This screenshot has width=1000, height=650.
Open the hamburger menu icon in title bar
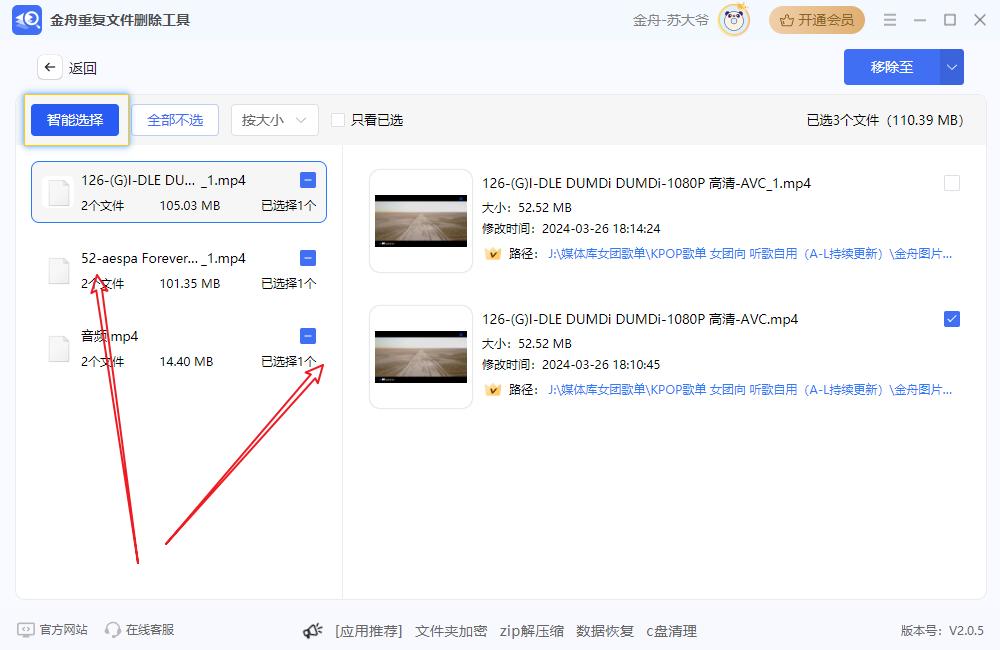point(890,20)
